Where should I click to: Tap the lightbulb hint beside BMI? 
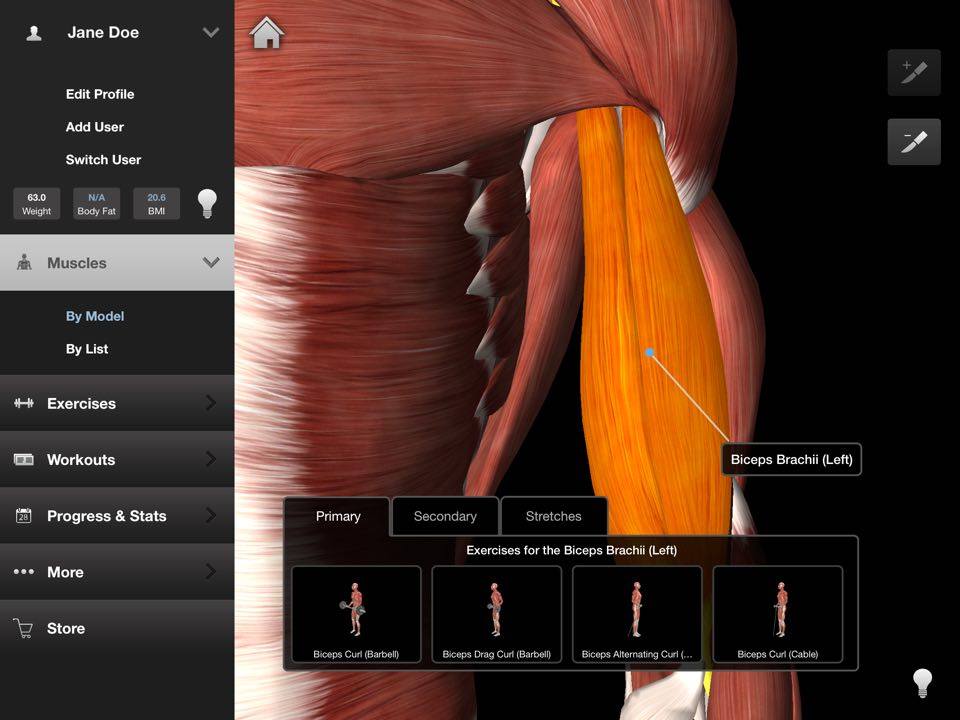pos(207,203)
